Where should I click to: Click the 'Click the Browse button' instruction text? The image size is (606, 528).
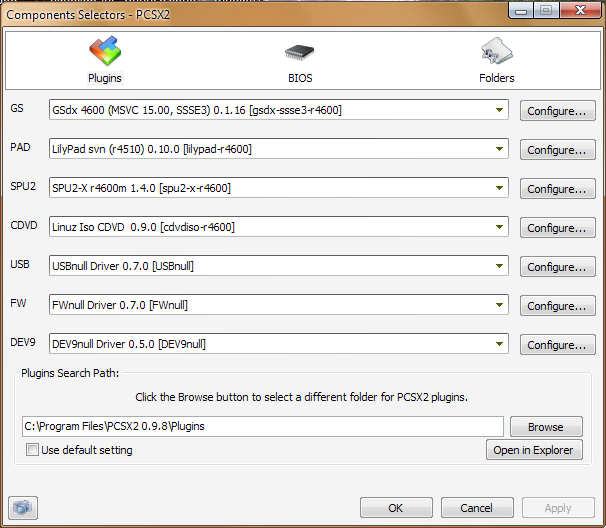point(301,397)
